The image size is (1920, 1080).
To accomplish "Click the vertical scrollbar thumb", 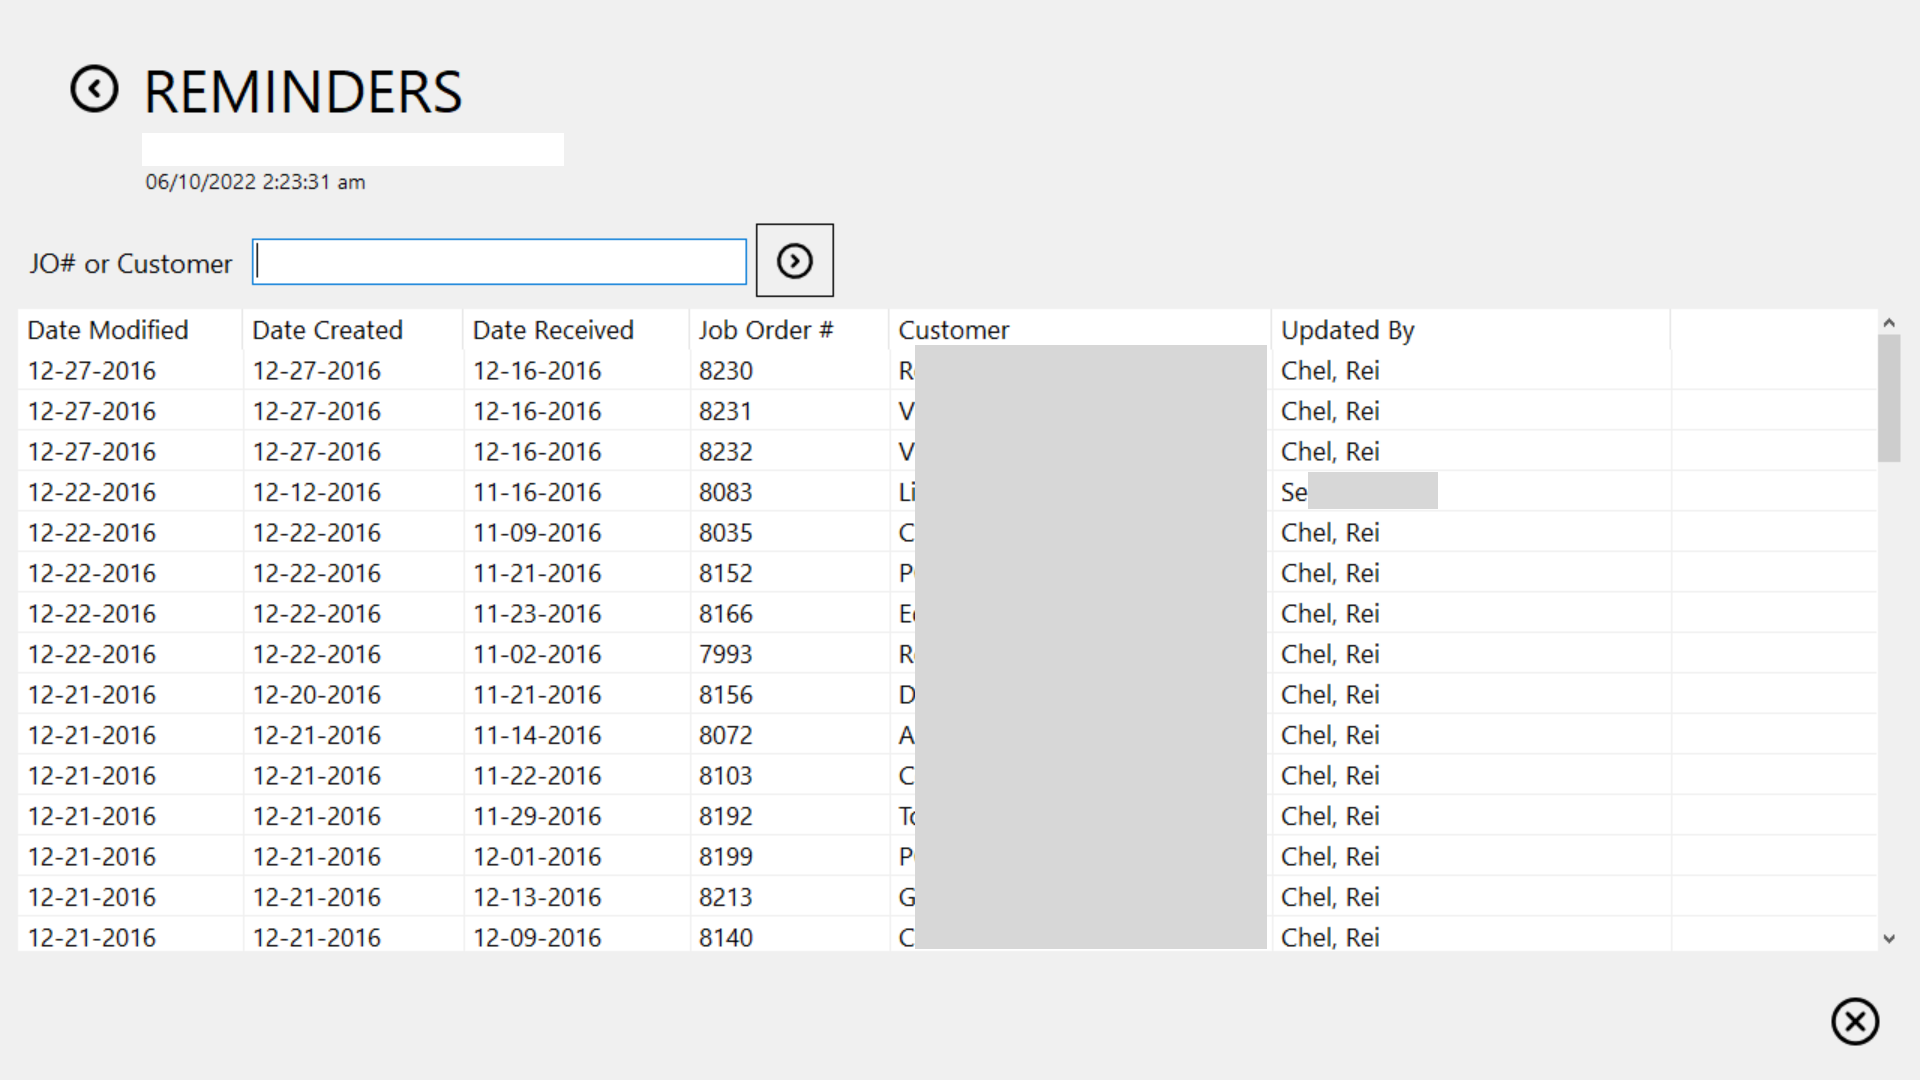I will (x=1888, y=398).
